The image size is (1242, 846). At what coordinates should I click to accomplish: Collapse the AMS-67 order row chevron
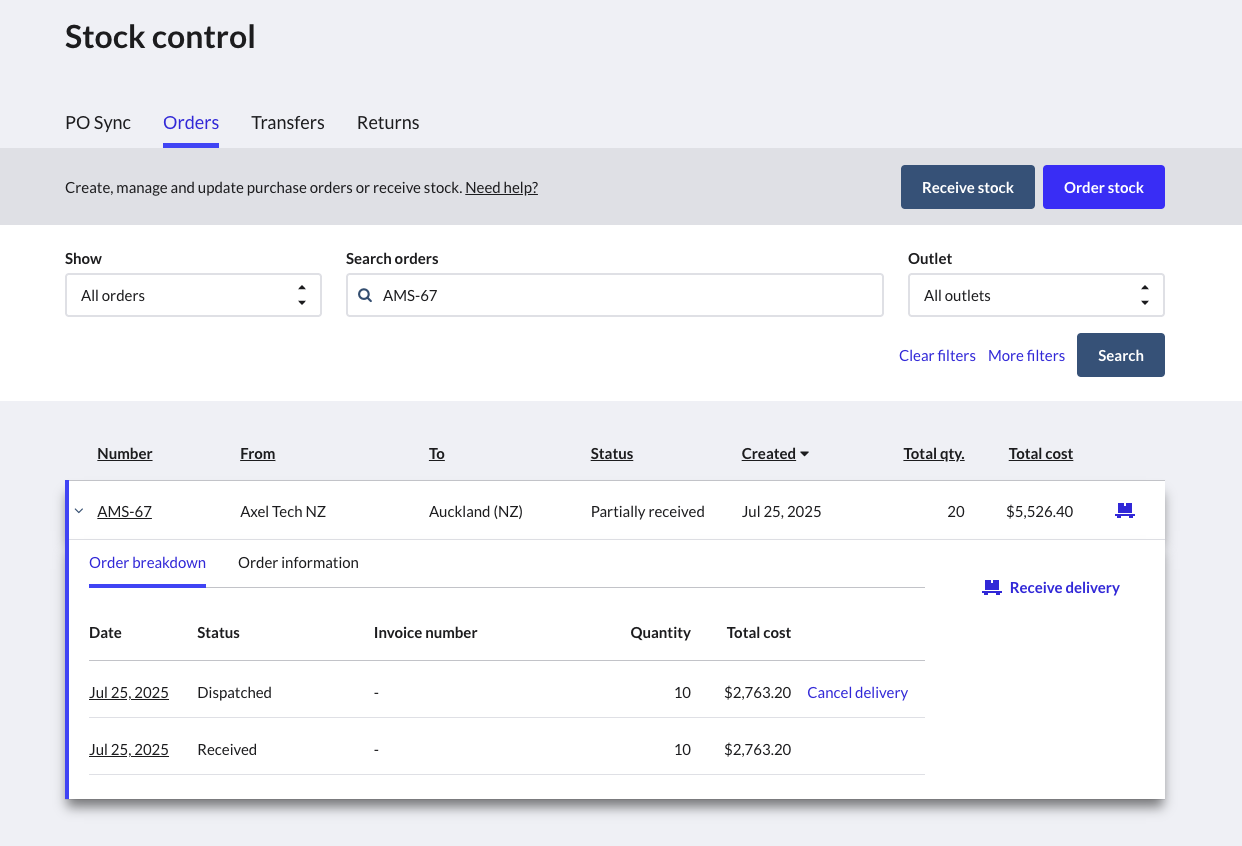(x=79, y=511)
